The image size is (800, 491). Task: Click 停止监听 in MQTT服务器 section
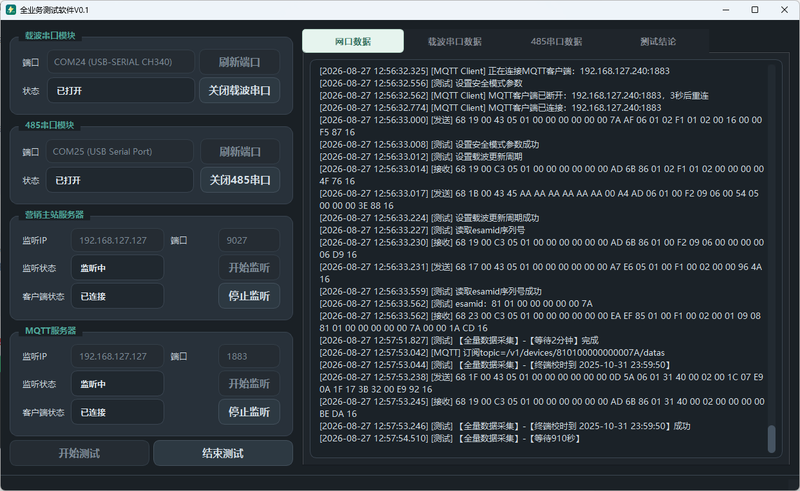pos(249,412)
